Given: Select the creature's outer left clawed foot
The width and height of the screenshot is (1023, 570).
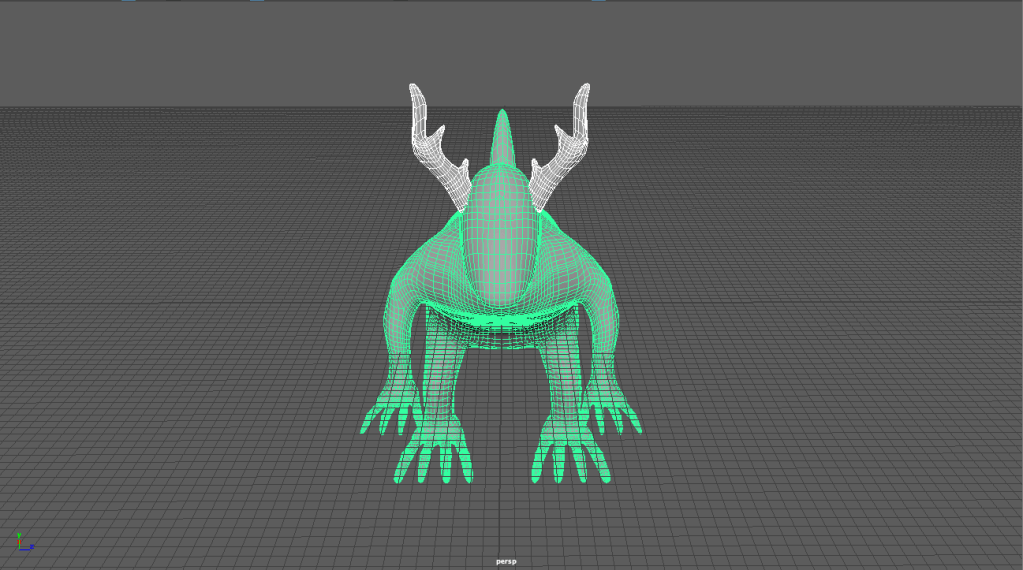Looking at the screenshot, I should (387, 415).
